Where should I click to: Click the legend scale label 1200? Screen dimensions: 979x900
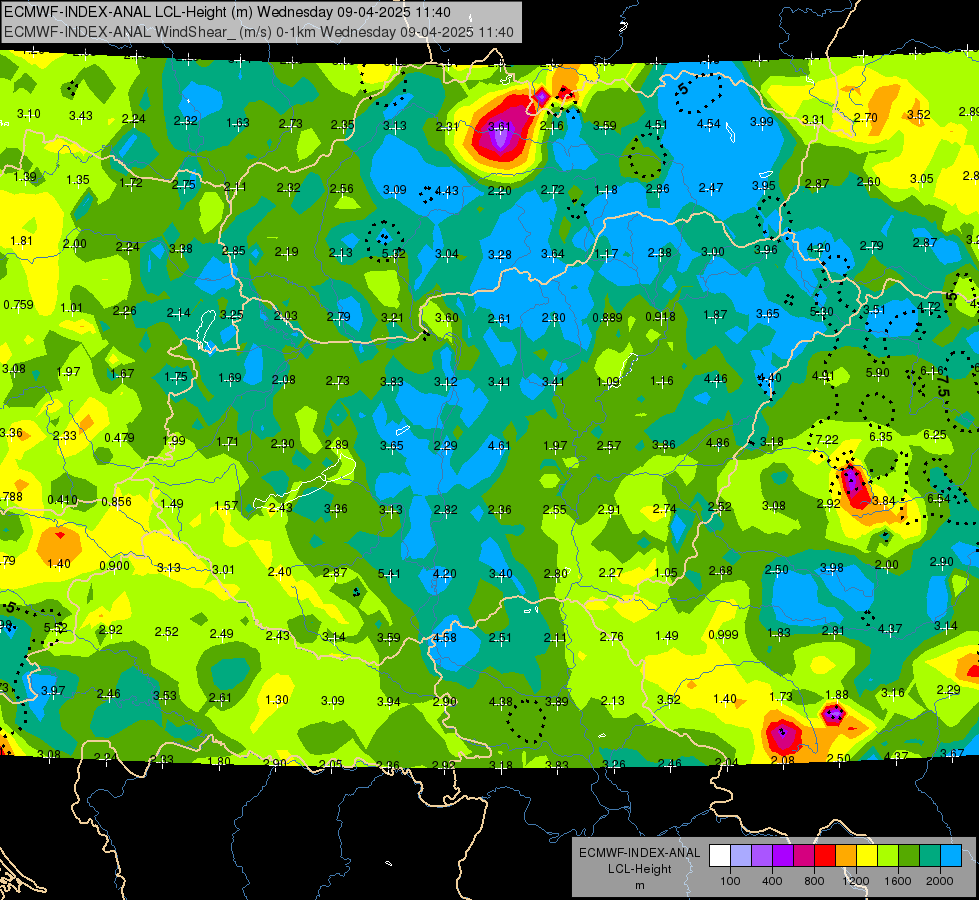[855, 881]
